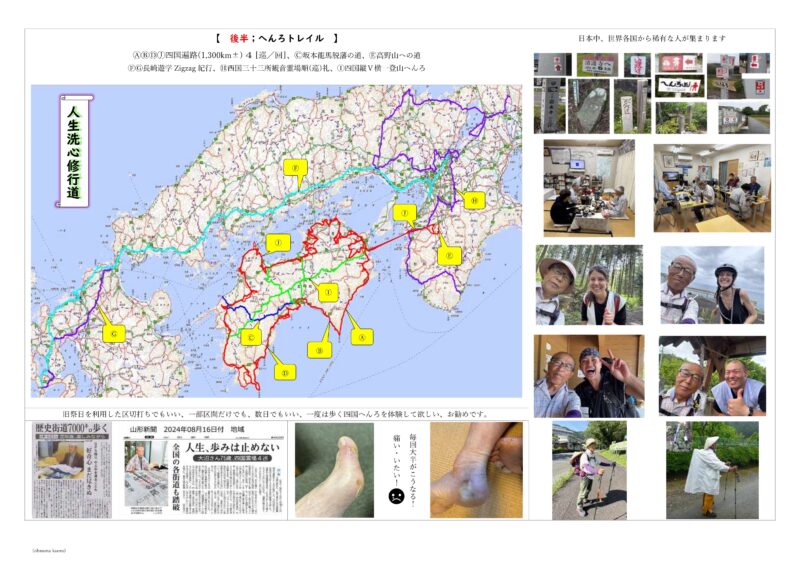Open the selfie with thumbs-up man
Image resolution: width=800 pixels, height=566 pixels.
(x=711, y=375)
